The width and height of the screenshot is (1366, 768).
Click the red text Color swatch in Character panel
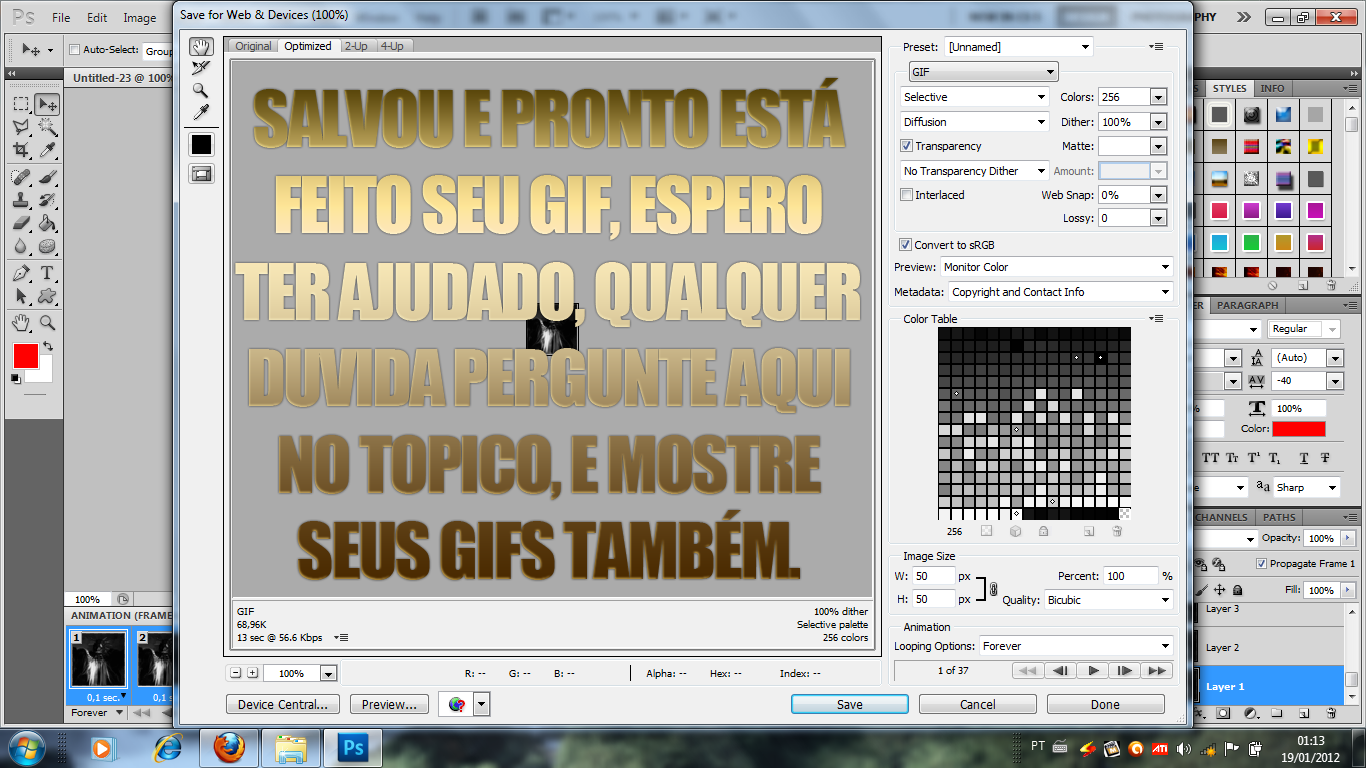[1299, 429]
